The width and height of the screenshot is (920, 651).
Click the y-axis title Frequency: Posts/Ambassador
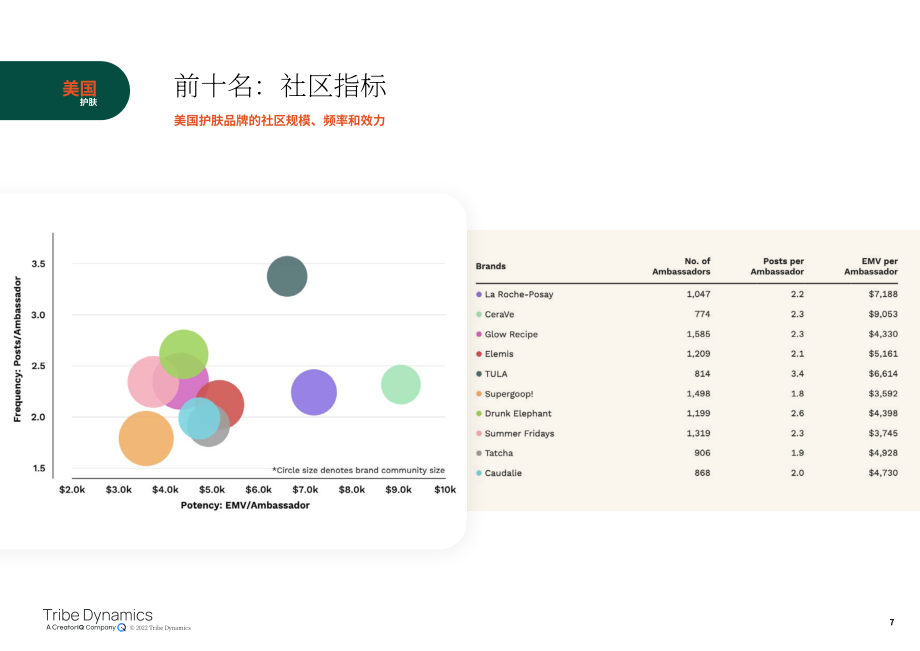click(18, 349)
